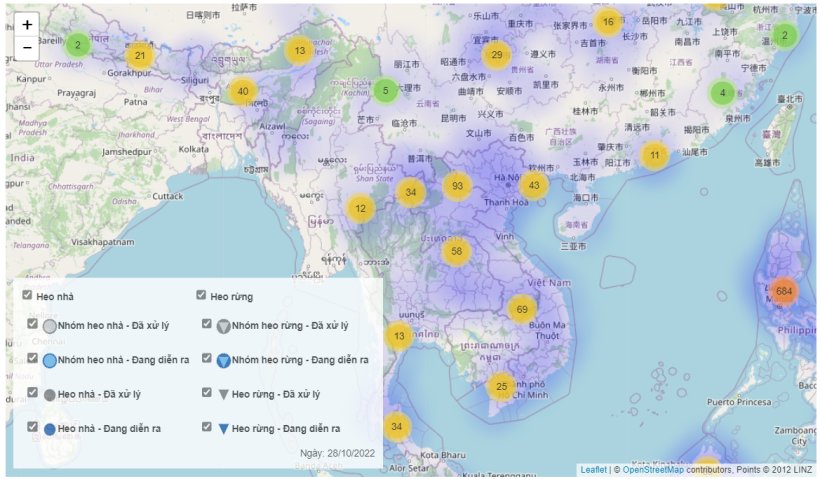Select the cluster marker labeled 69
Viewport: 820px width, 479px height.
tap(521, 309)
